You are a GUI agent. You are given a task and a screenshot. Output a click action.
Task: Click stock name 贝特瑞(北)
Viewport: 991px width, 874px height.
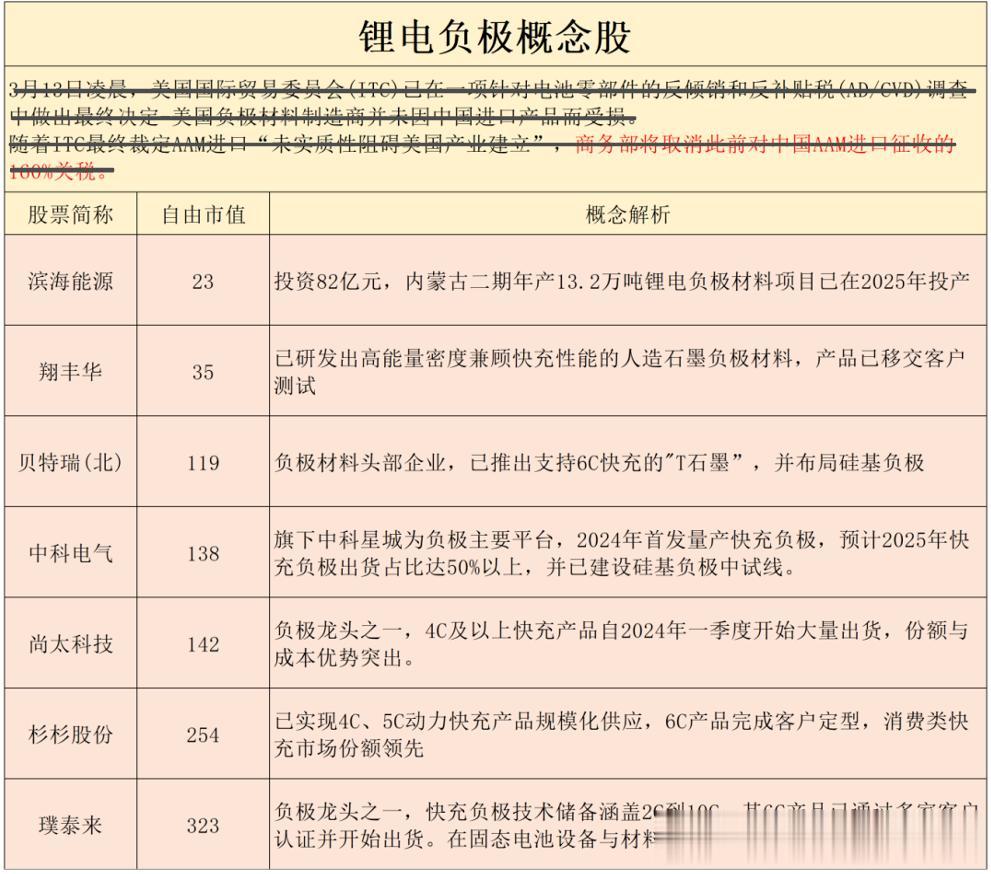coord(70,463)
